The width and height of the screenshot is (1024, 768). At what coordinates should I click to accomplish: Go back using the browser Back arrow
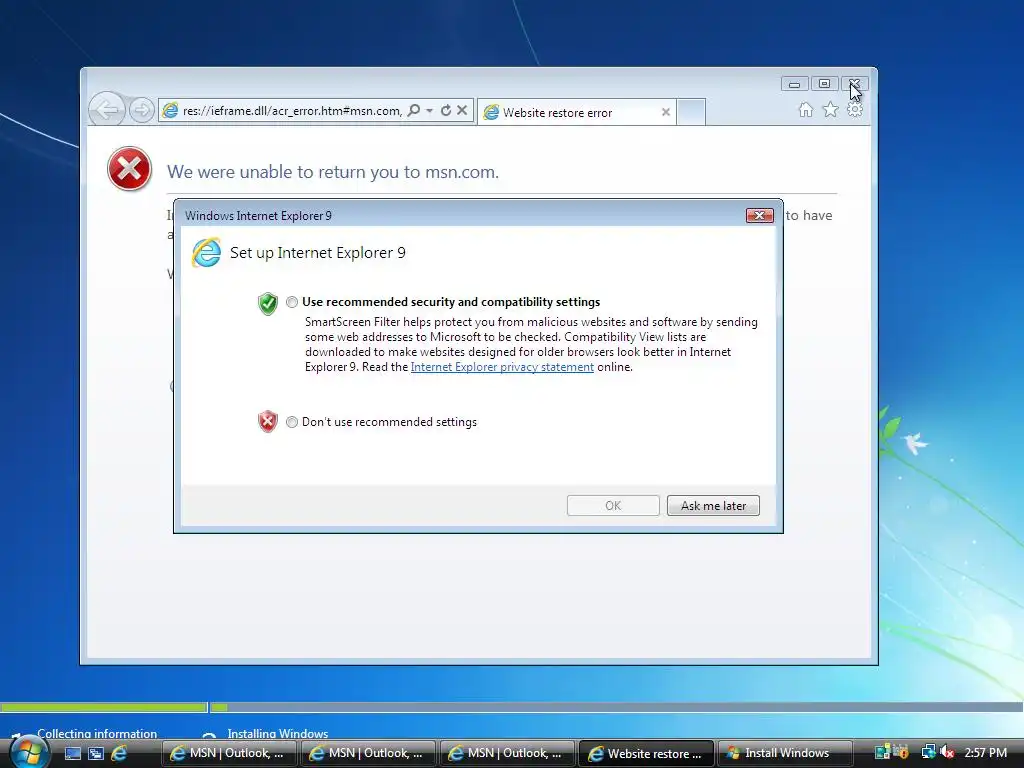[106, 110]
